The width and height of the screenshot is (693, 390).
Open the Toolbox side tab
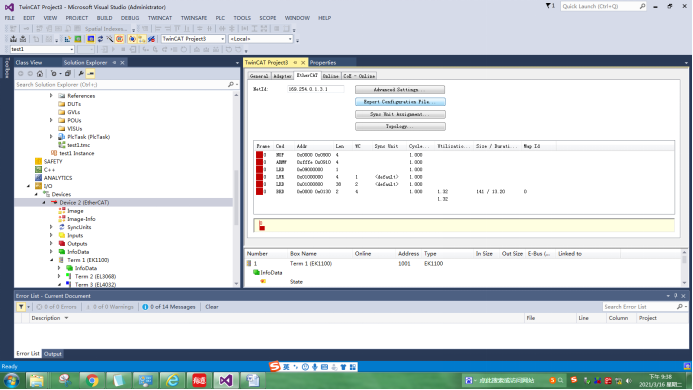(7, 68)
